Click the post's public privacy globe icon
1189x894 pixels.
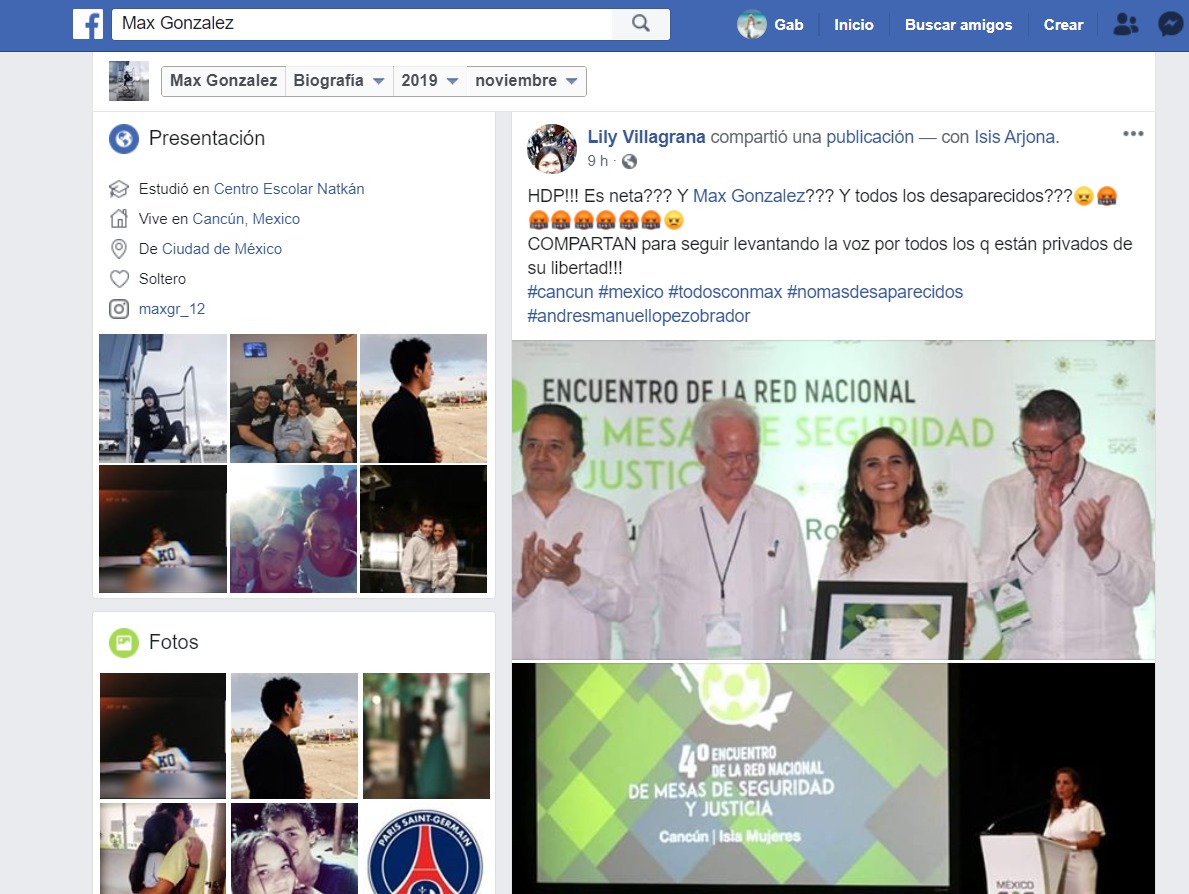coord(629,161)
